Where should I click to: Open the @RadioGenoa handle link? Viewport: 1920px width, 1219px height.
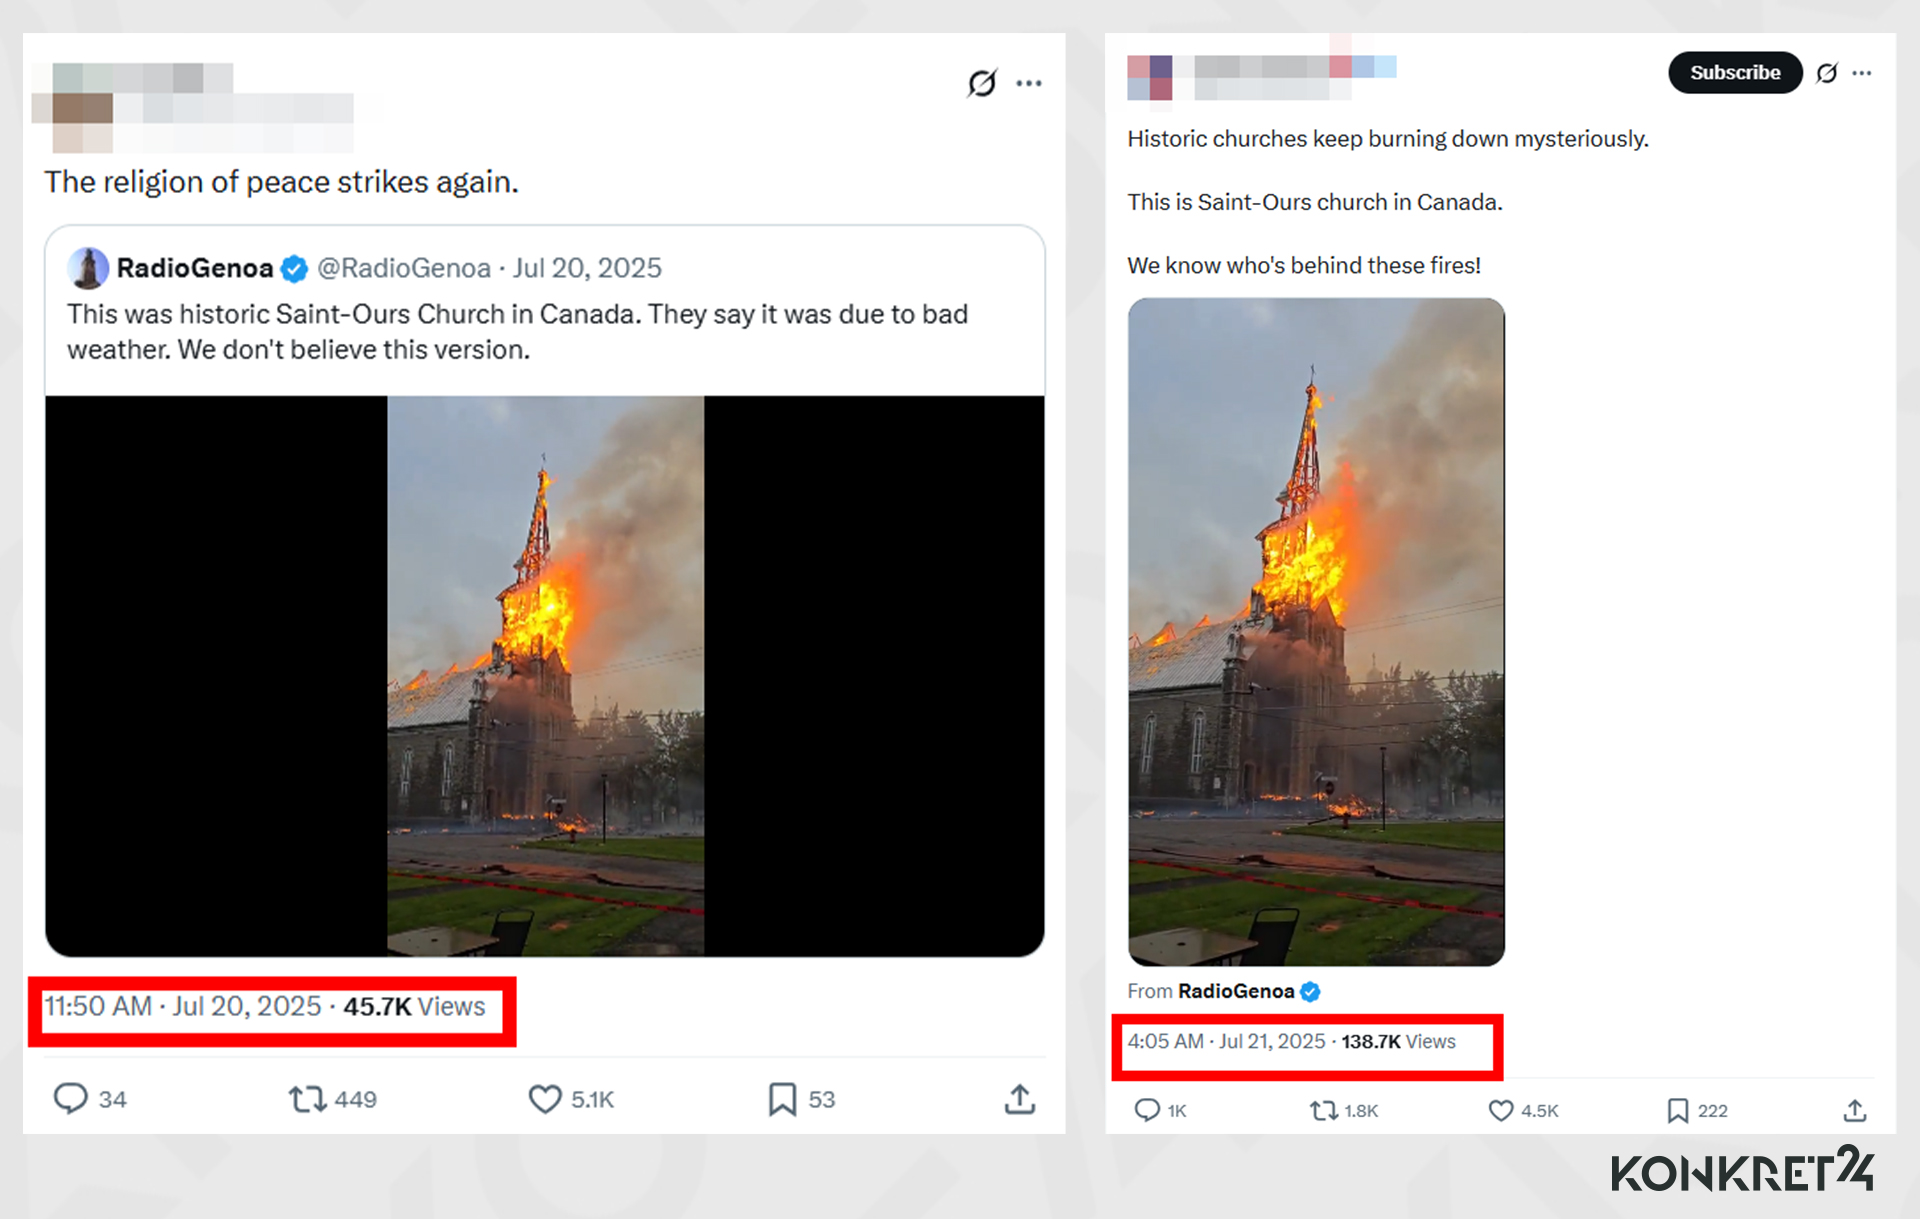point(403,268)
